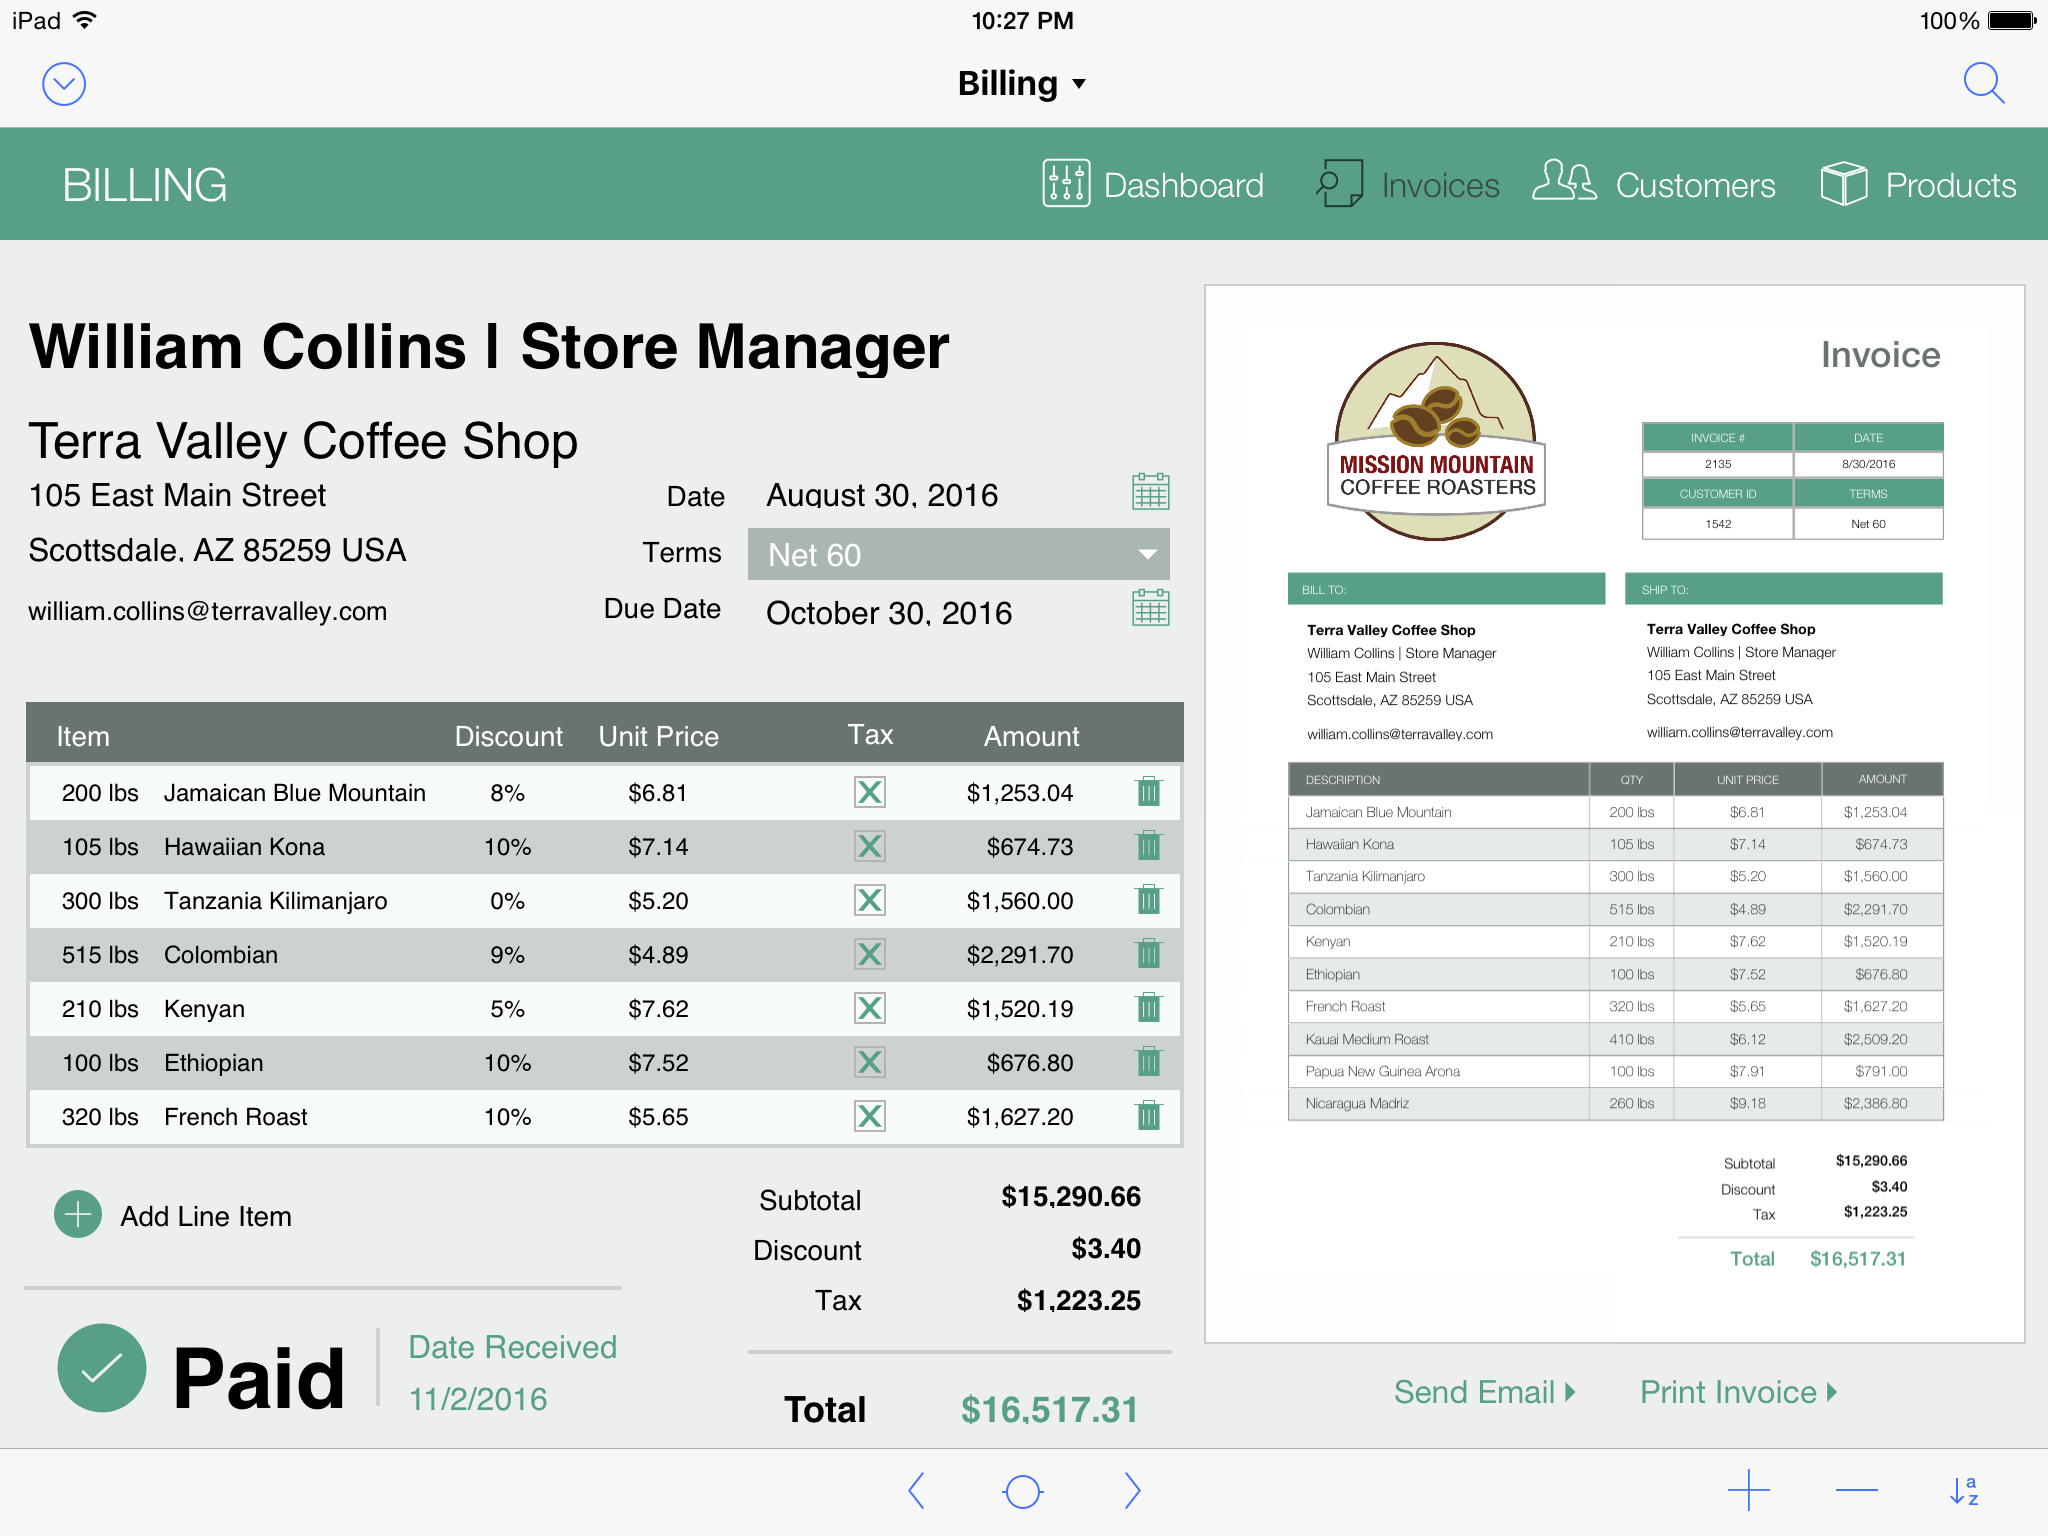Open calendar picker for invoice Date
Image resolution: width=2048 pixels, height=1536 pixels.
[x=1150, y=492]
